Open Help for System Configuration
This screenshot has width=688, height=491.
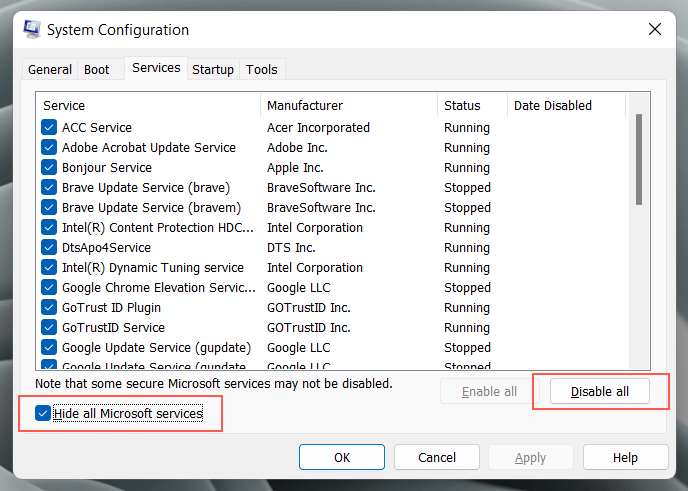coord(625,457)
